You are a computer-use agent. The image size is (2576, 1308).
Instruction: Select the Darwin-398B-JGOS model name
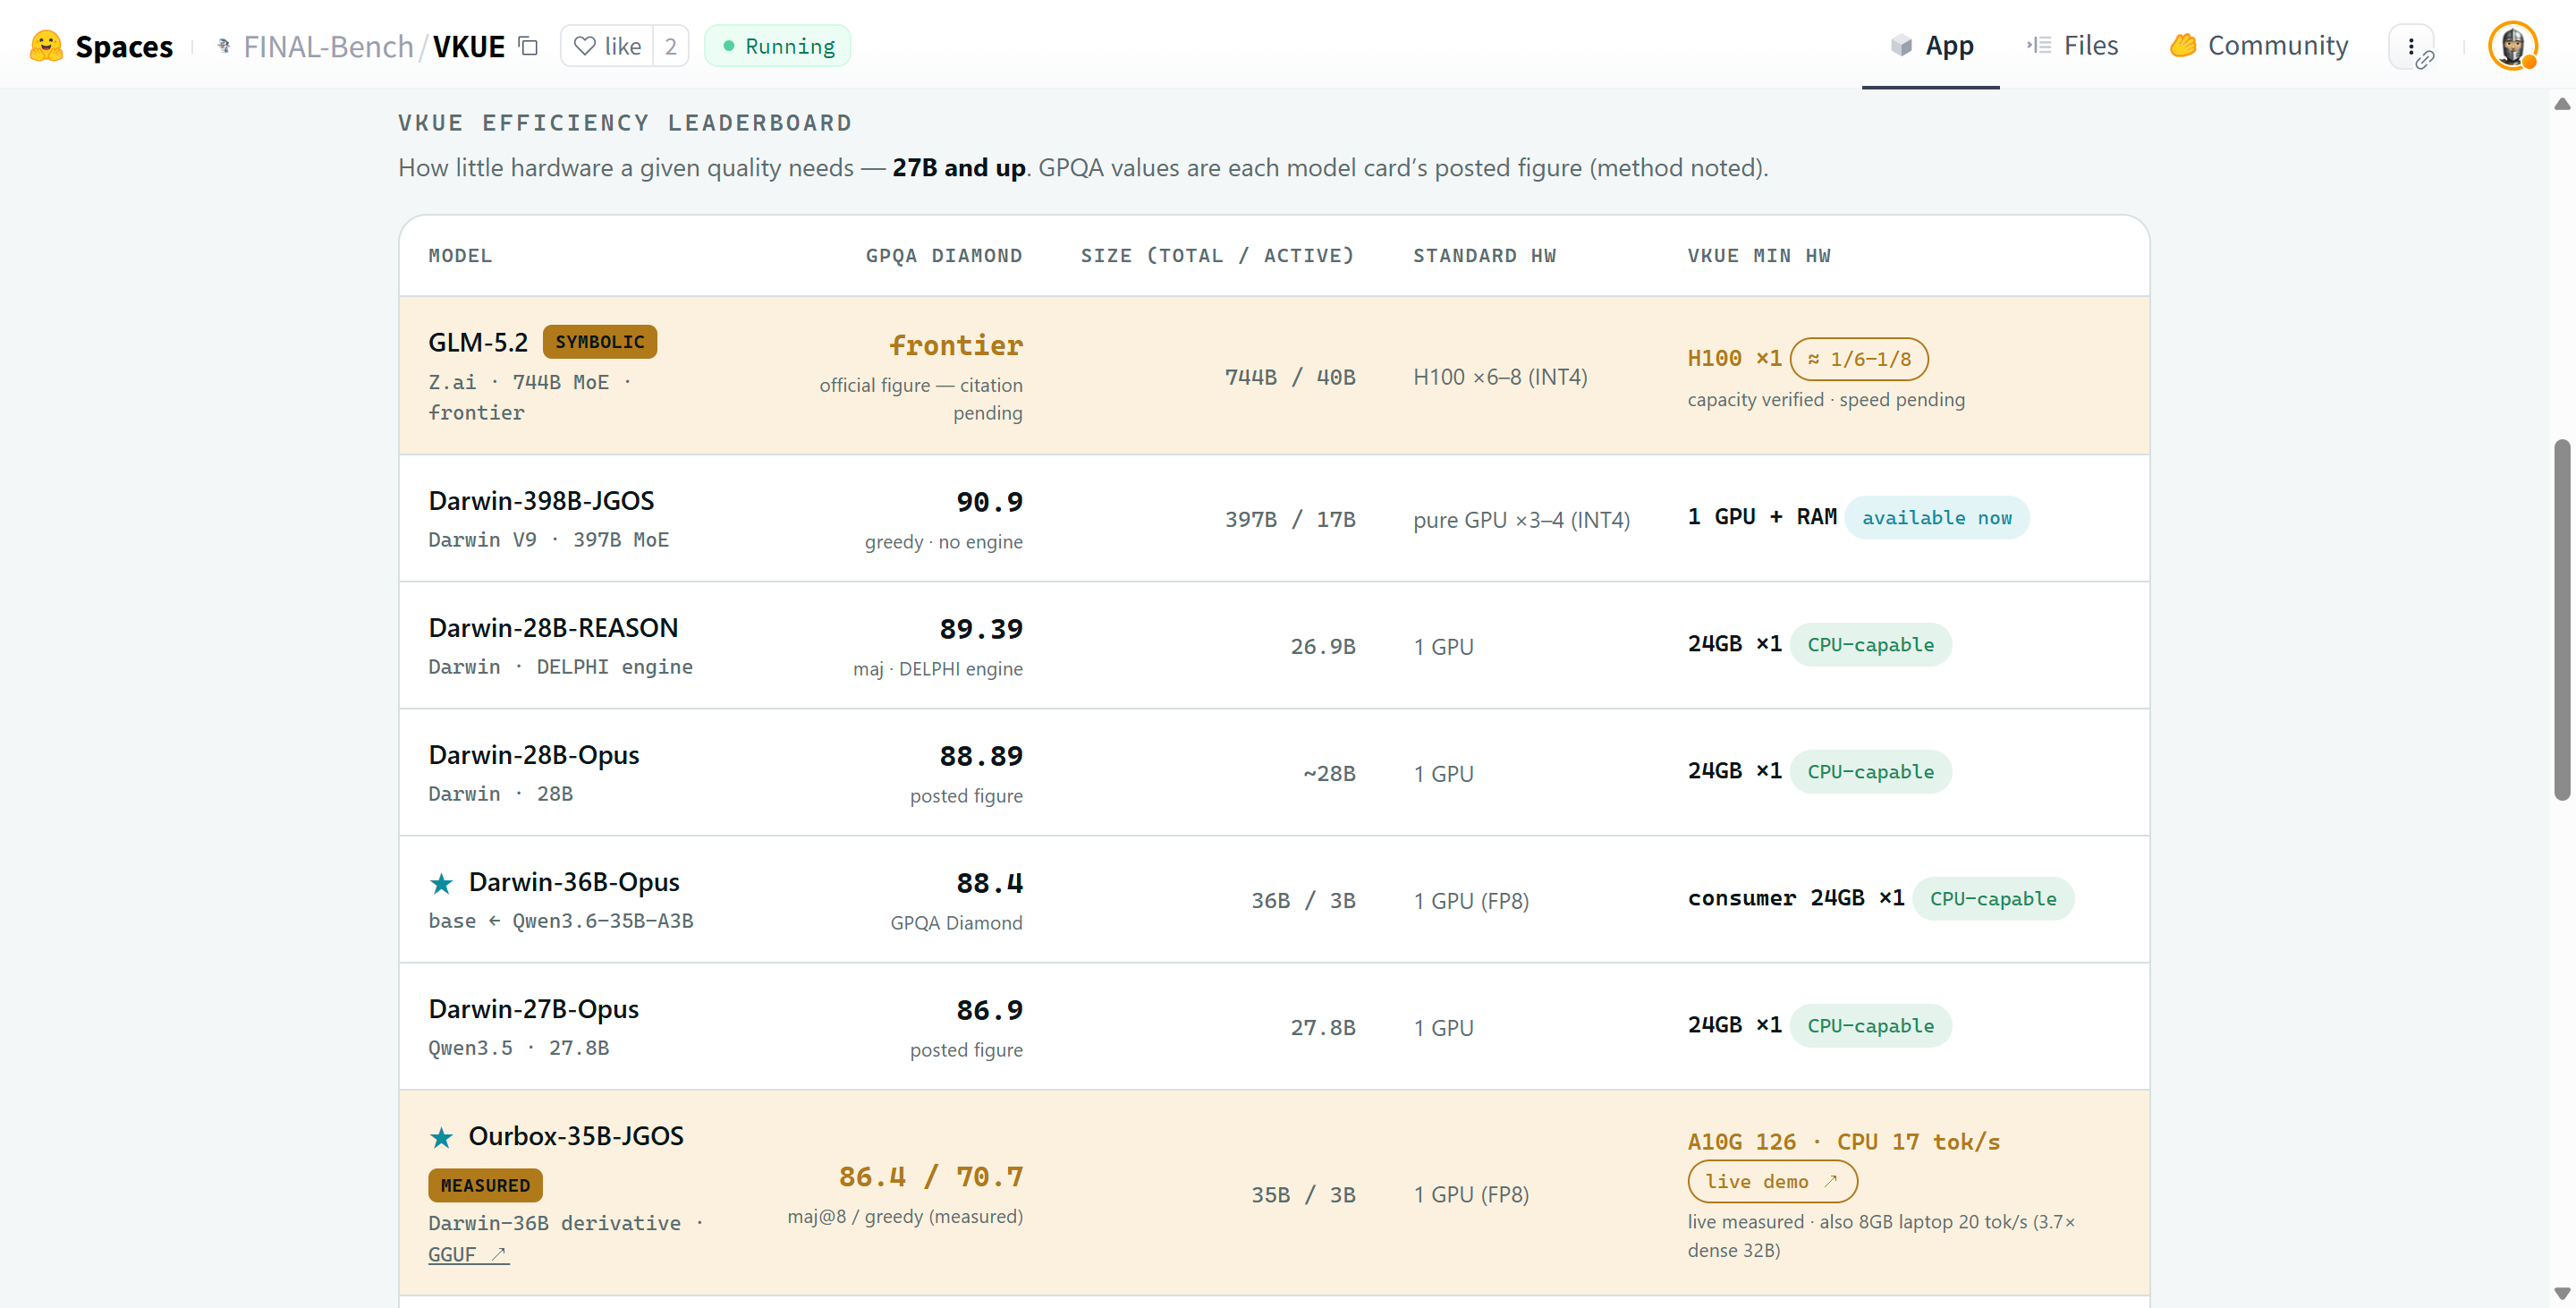tap(541, 500)
